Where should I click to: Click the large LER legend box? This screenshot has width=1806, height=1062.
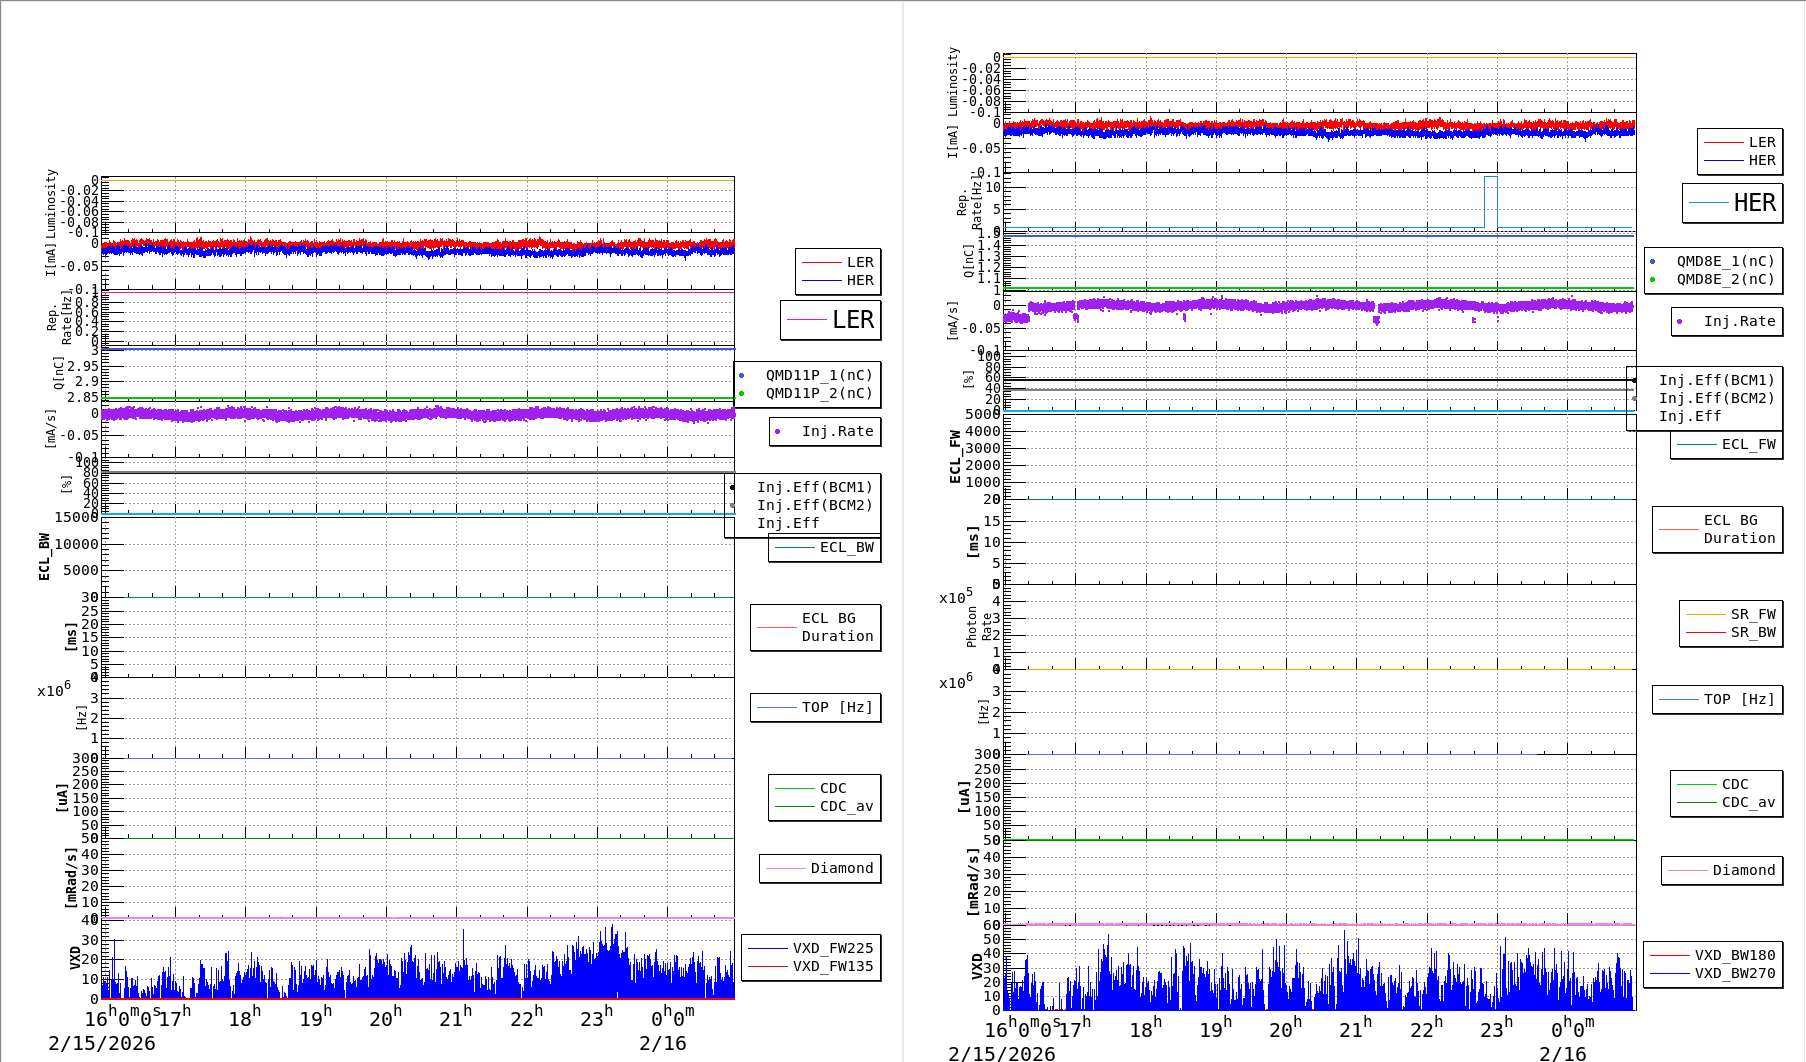pos(830,320)
